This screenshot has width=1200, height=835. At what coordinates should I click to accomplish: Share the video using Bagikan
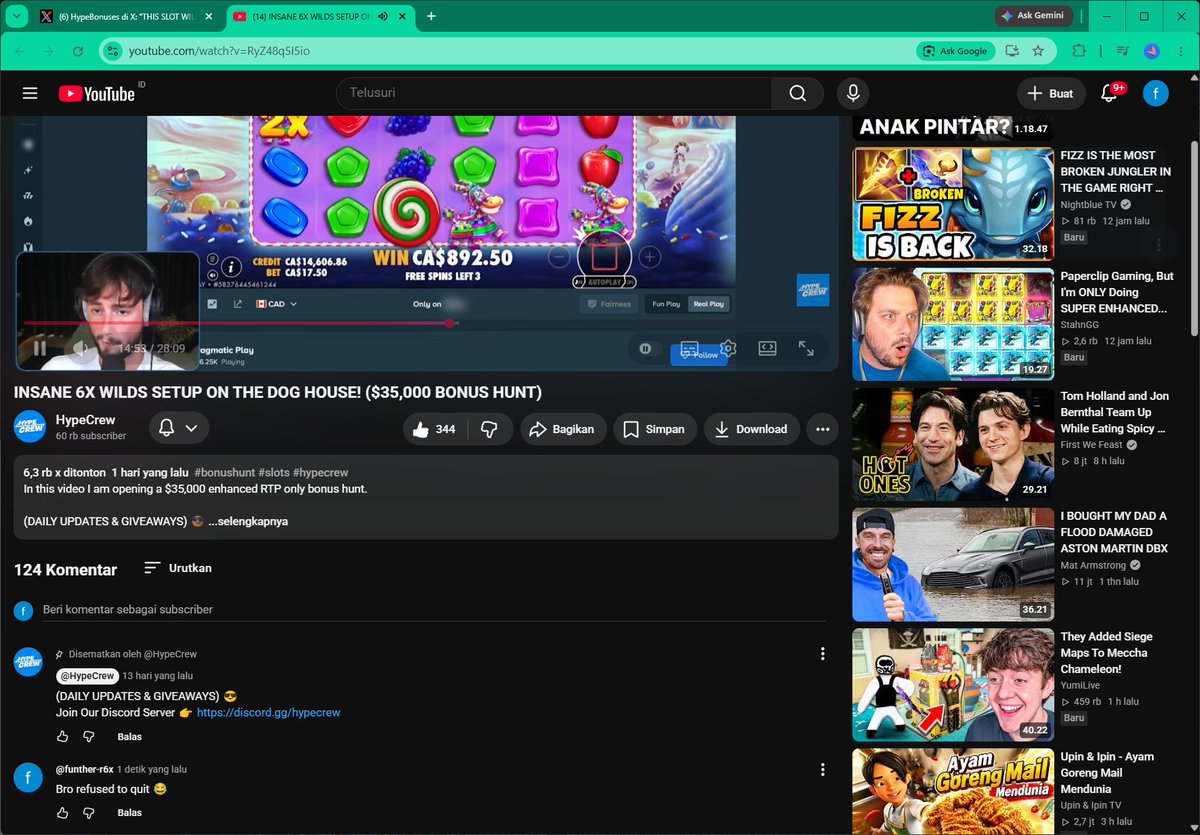pyautogui.click(x=562, y=429)
